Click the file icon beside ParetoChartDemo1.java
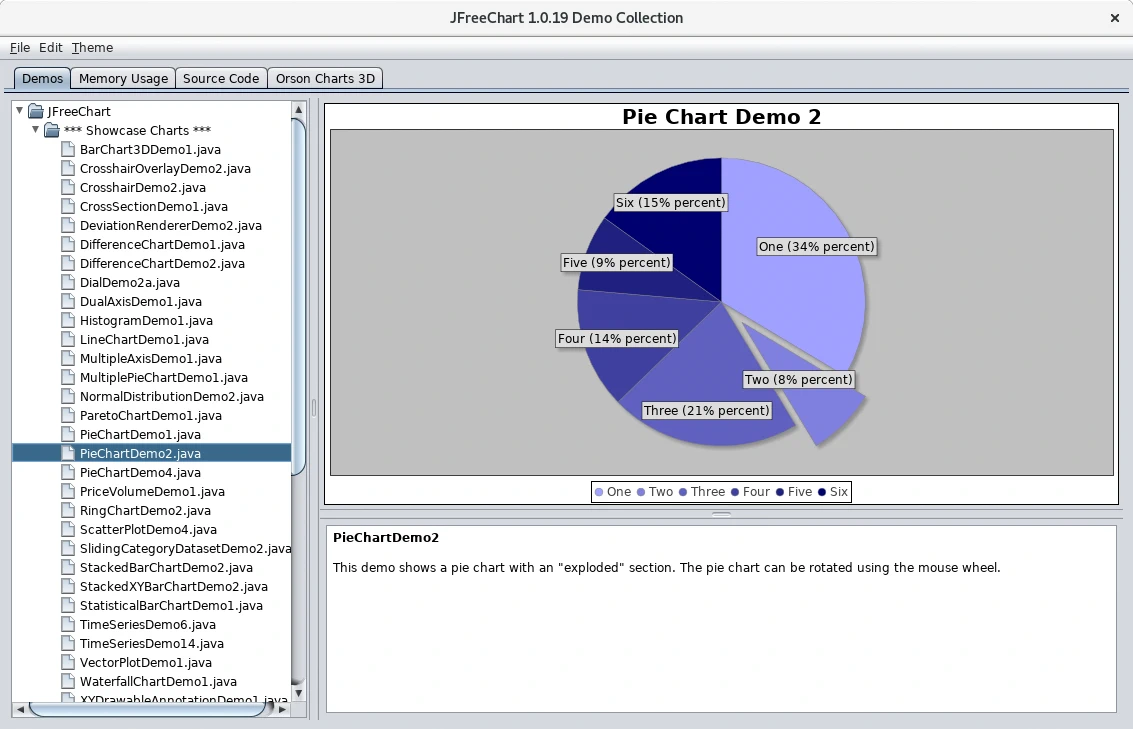The image size is (1133, 729). pos(67,415)
